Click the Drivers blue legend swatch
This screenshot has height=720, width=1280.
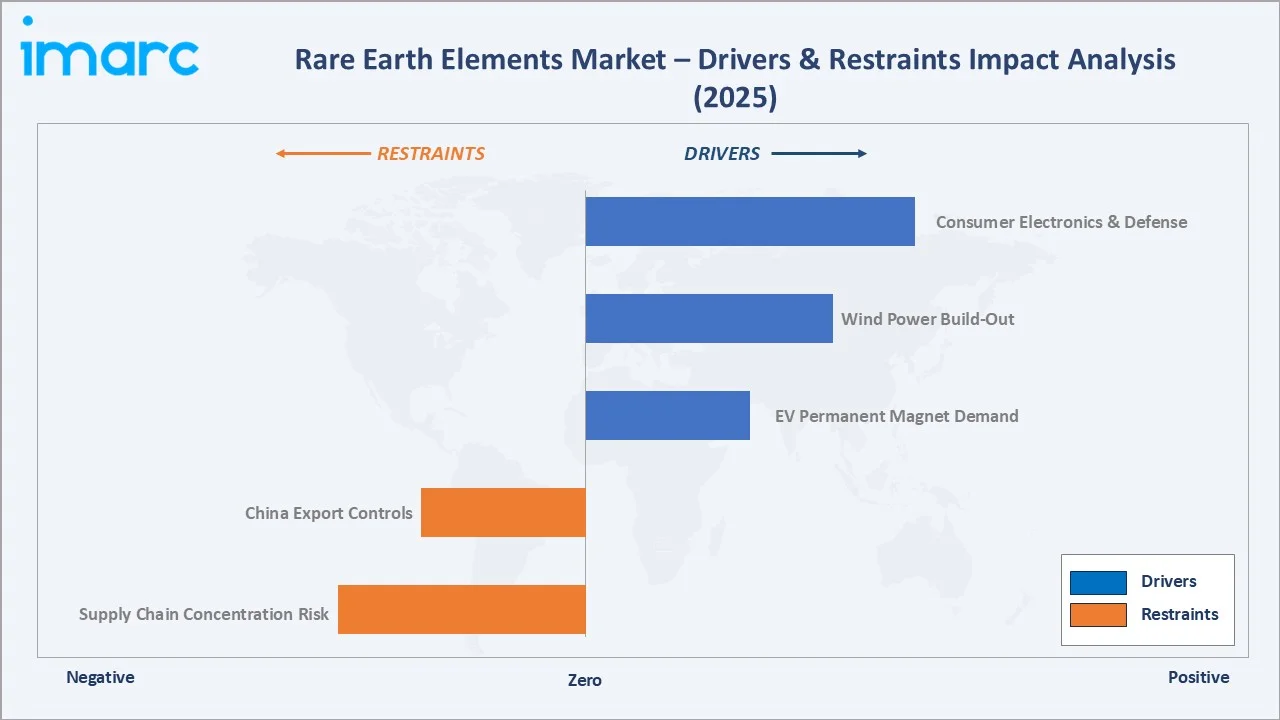[x=1098, y=582]
